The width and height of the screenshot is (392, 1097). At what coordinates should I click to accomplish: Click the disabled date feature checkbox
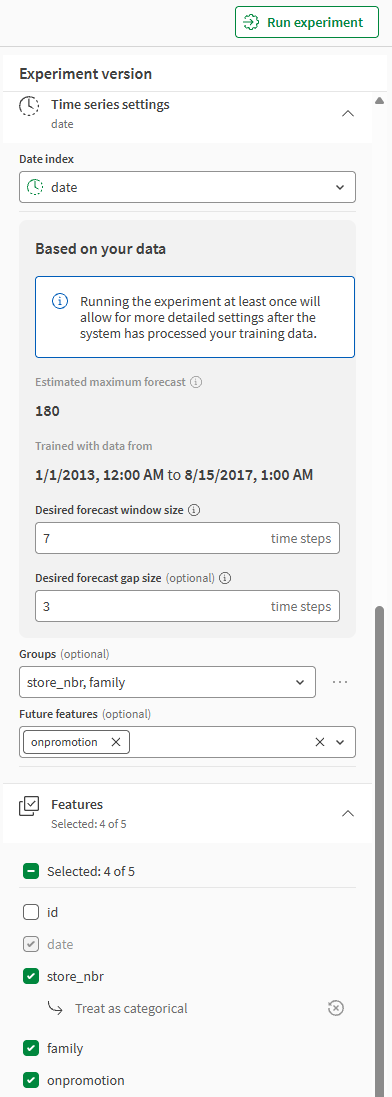click(x=31, y=944)
